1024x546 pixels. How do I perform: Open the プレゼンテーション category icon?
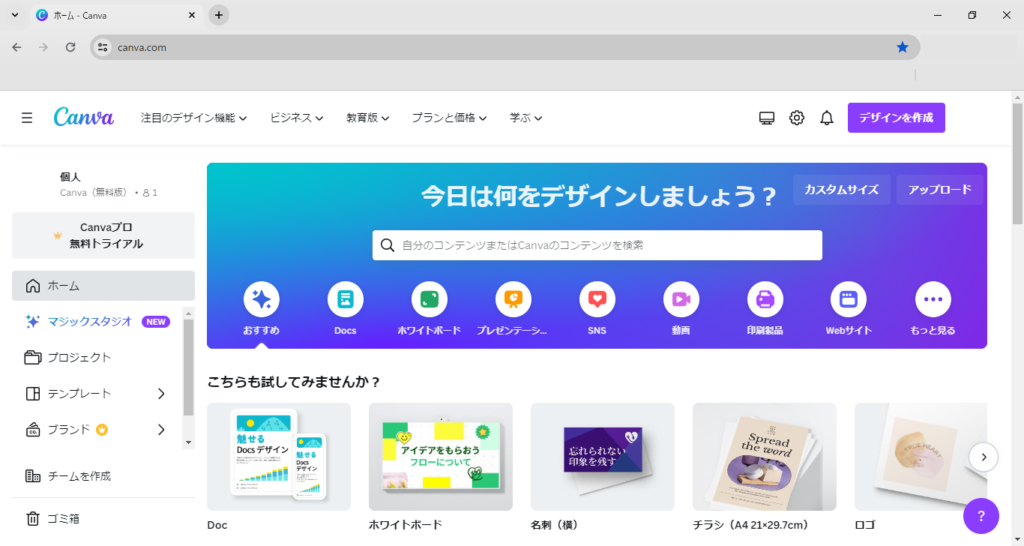(513, 299)
